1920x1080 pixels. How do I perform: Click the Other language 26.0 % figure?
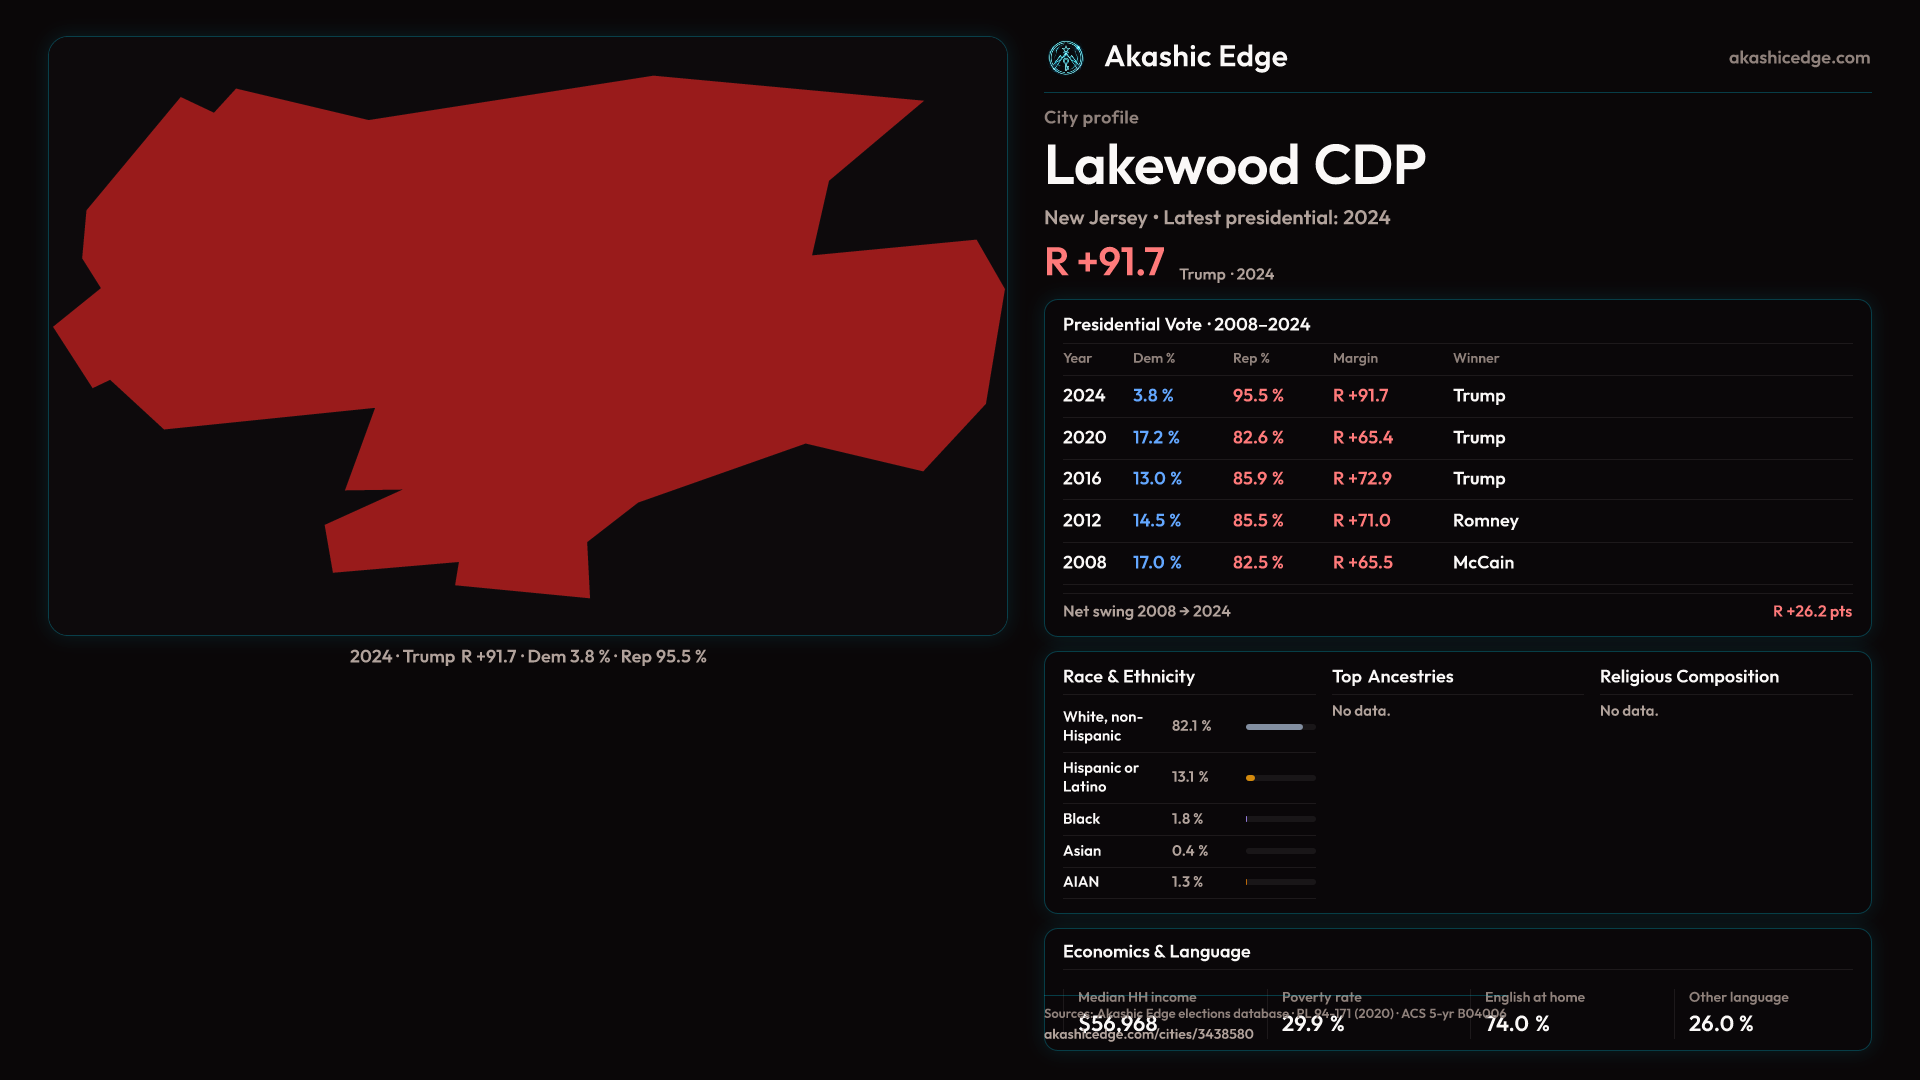pyautogui.click(x=1720, y=1024)
